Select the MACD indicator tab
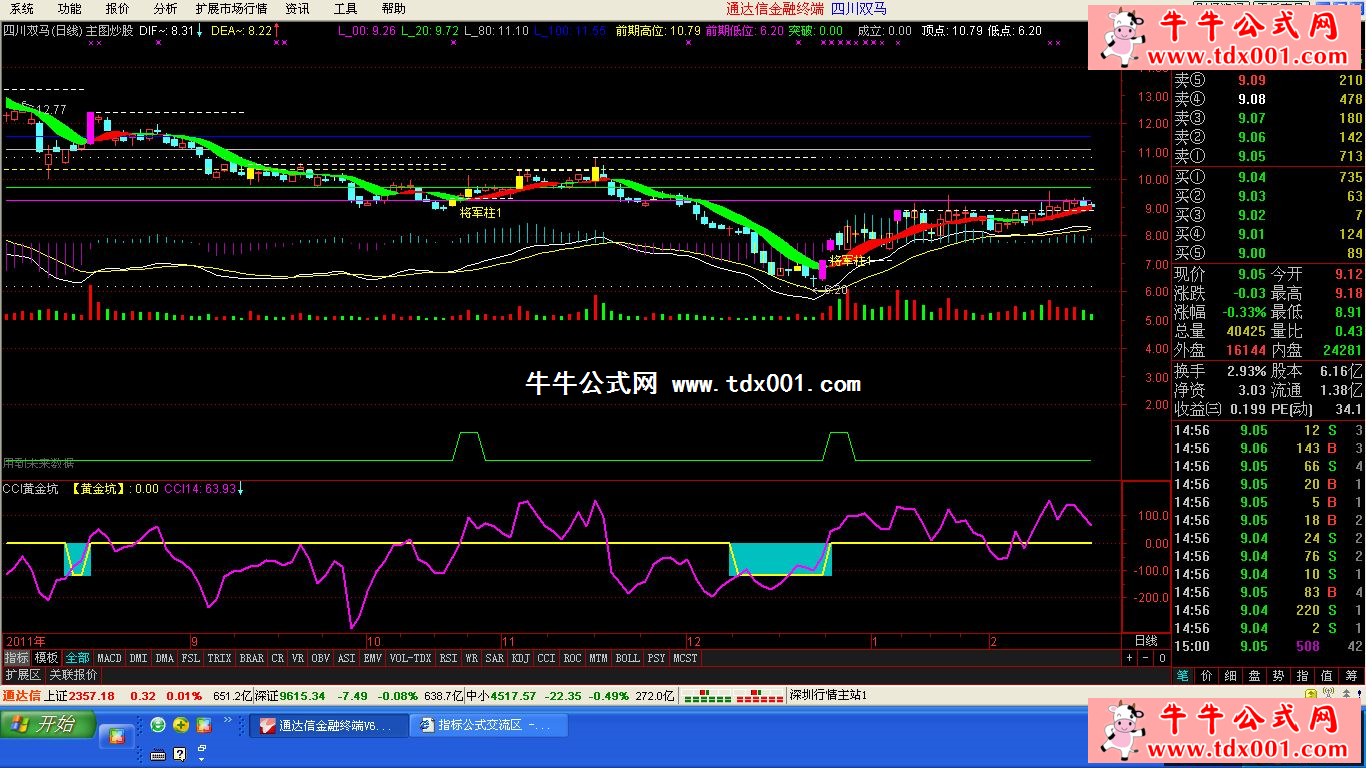1366x768 pixels. click(109, 658)
